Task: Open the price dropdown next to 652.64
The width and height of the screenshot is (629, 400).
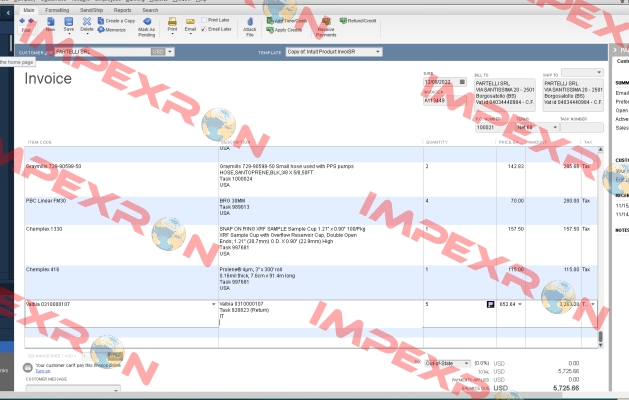Action: [x=520, y=304]
